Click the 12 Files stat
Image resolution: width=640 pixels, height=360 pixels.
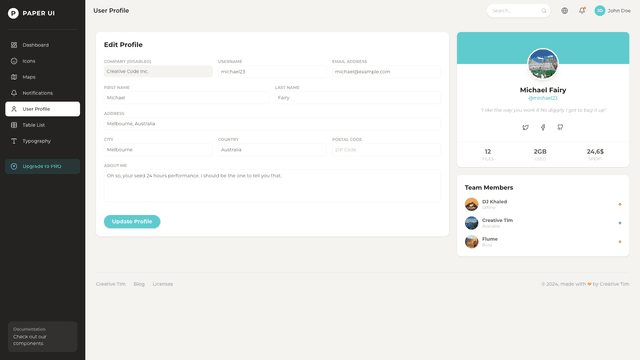coord(488,154)
